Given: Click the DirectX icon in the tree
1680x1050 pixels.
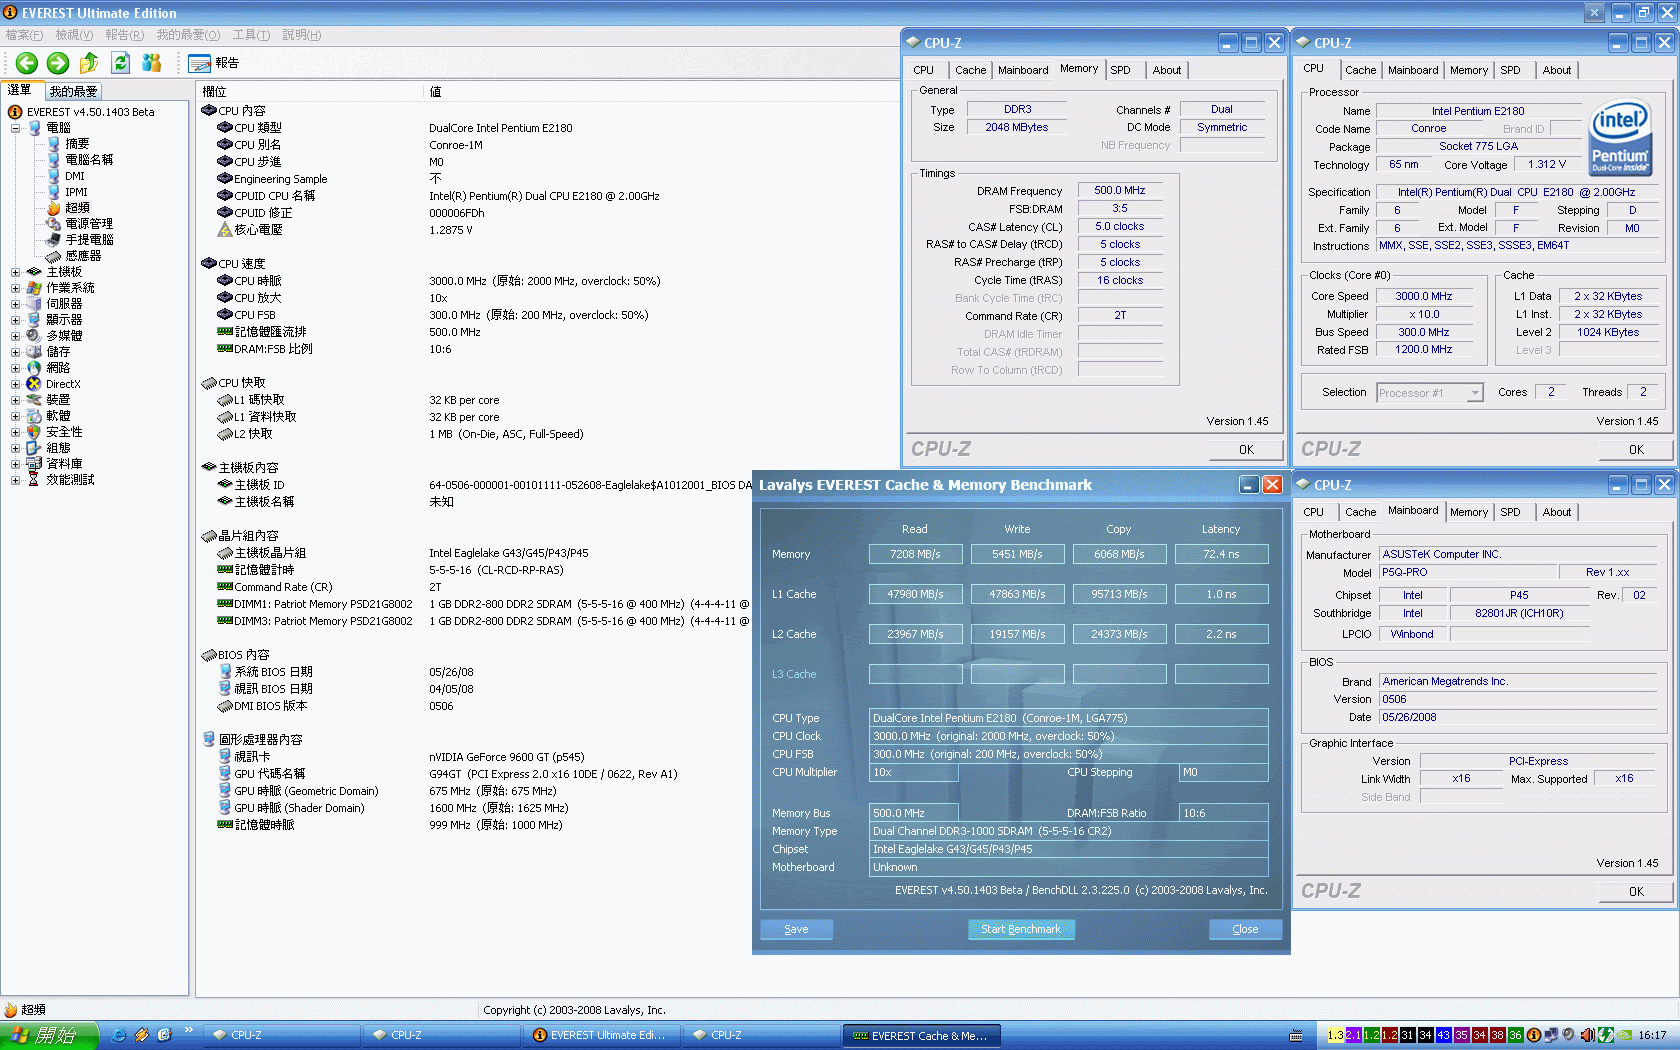Looking at the screenshot, I should (34, 384).
